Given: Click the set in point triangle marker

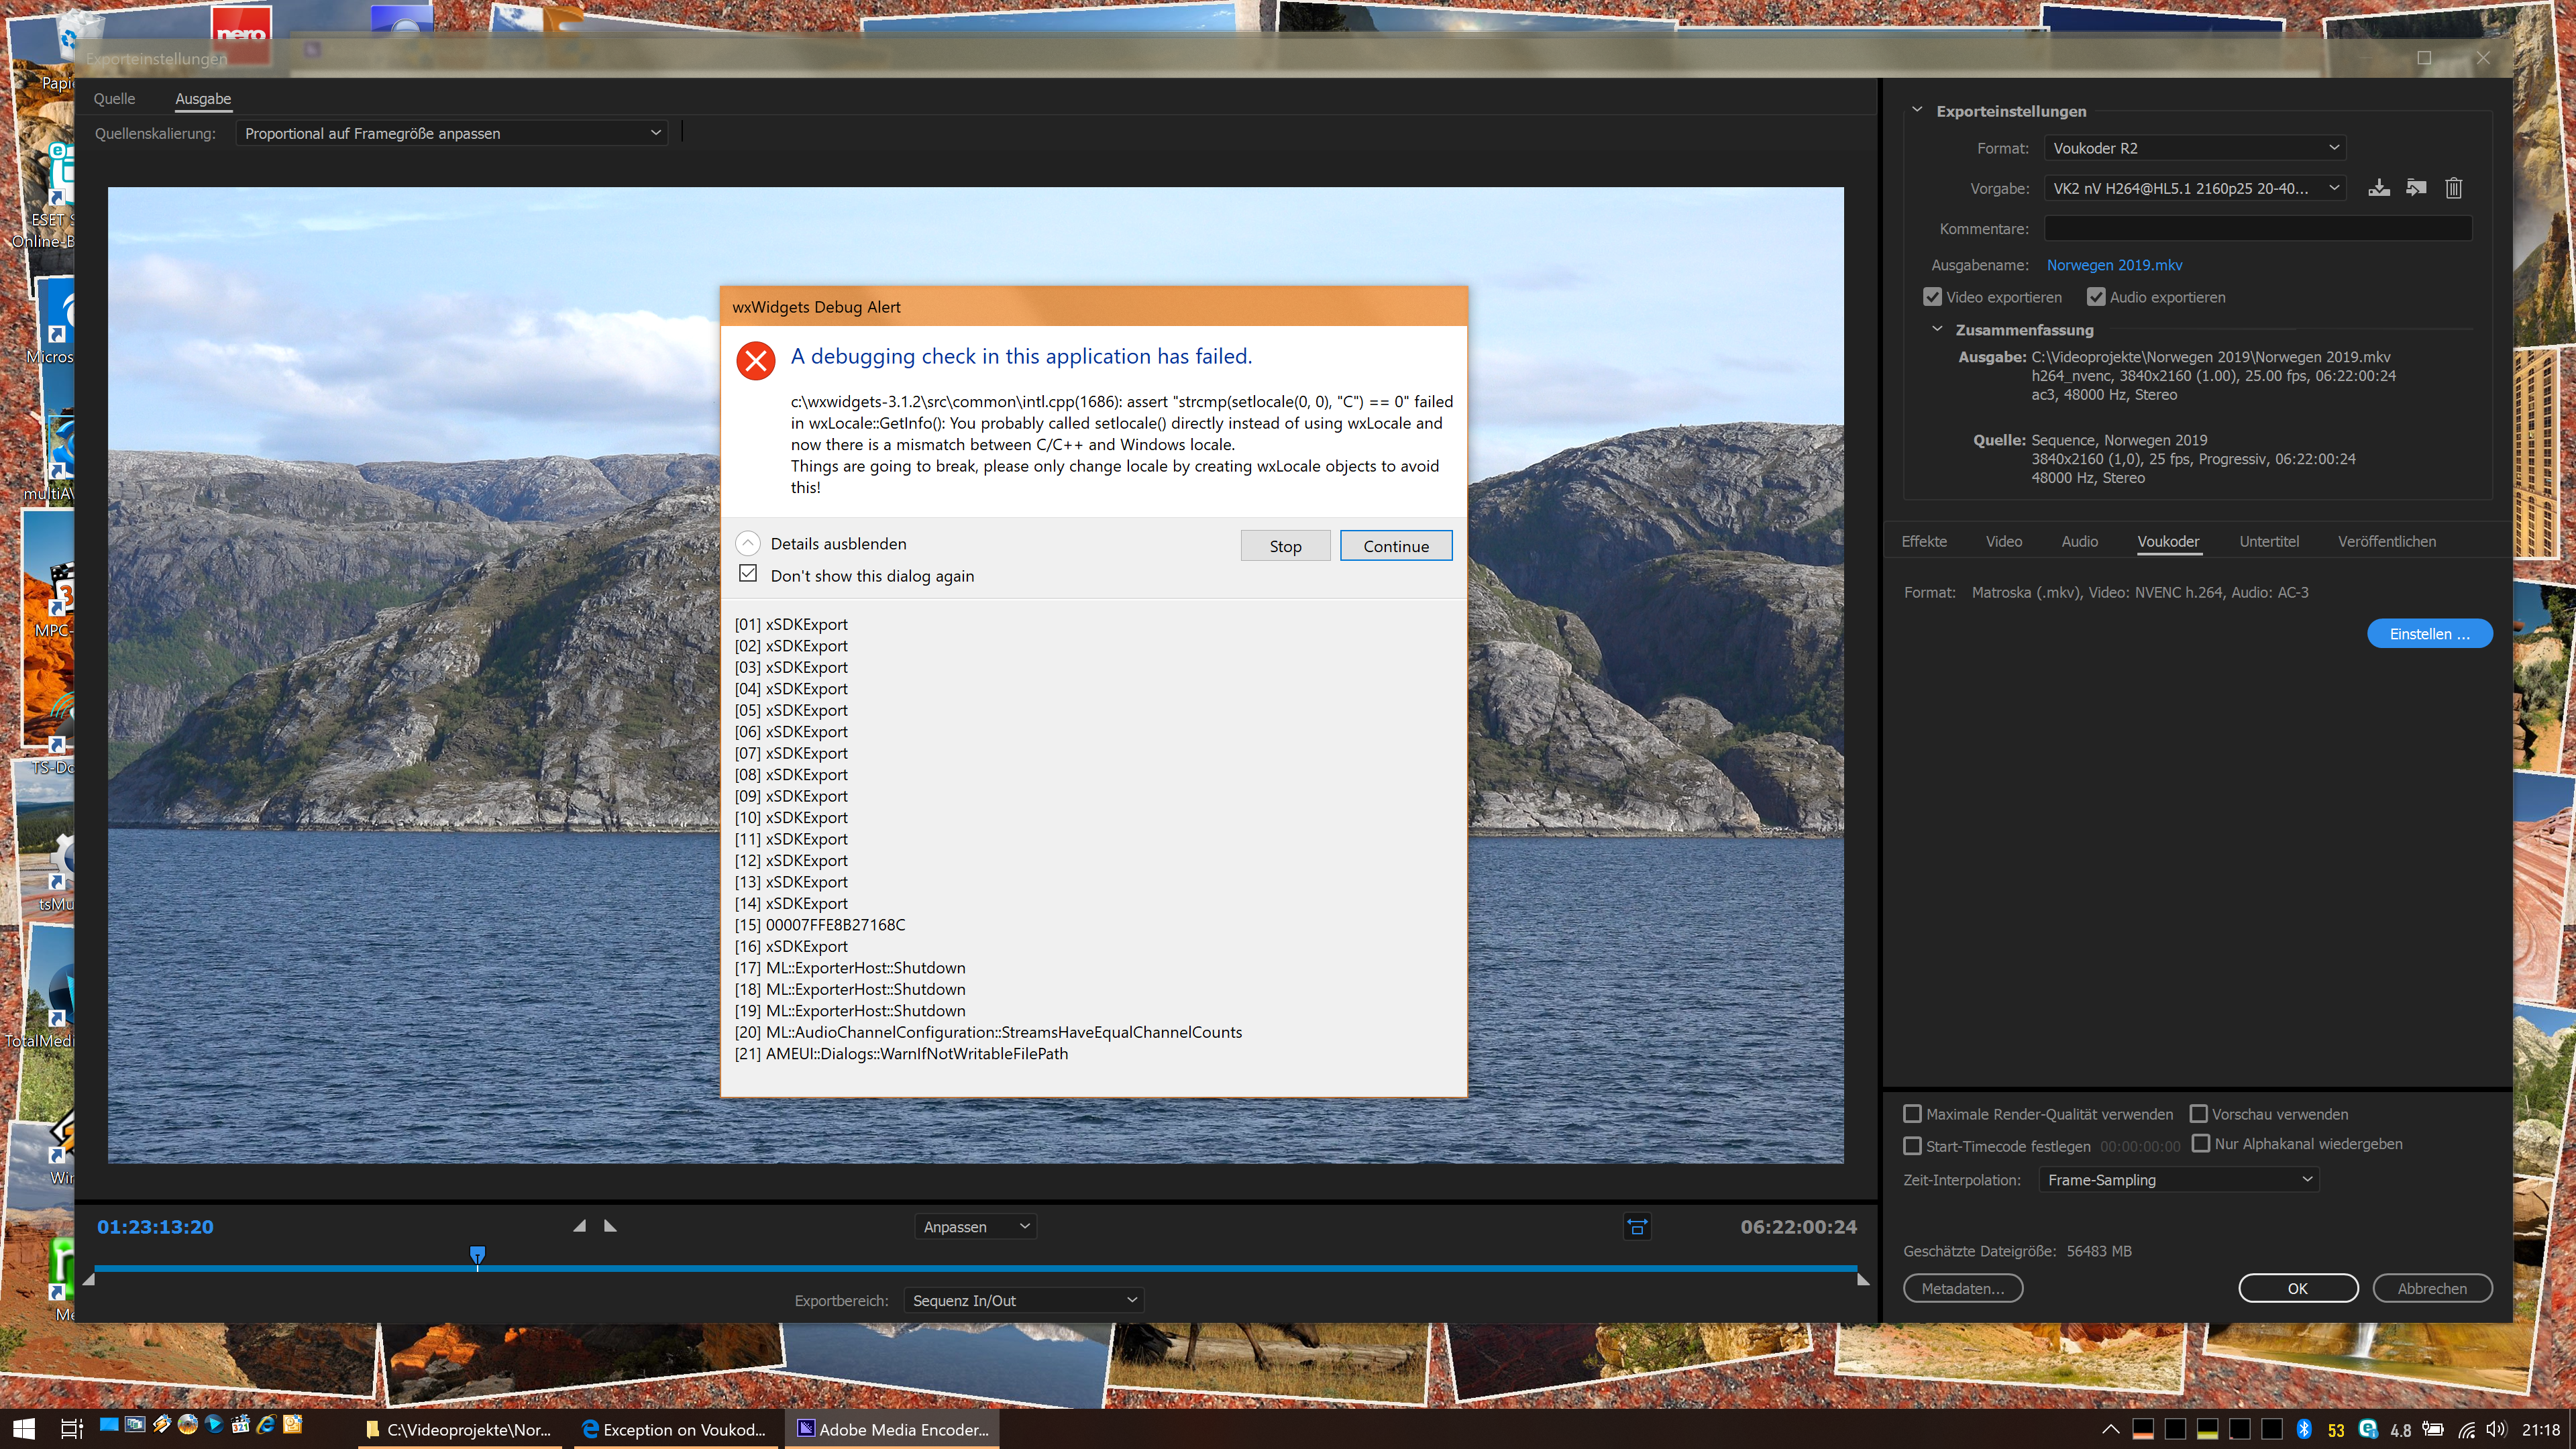Looking at the screenshot, I should (579, 1226).
